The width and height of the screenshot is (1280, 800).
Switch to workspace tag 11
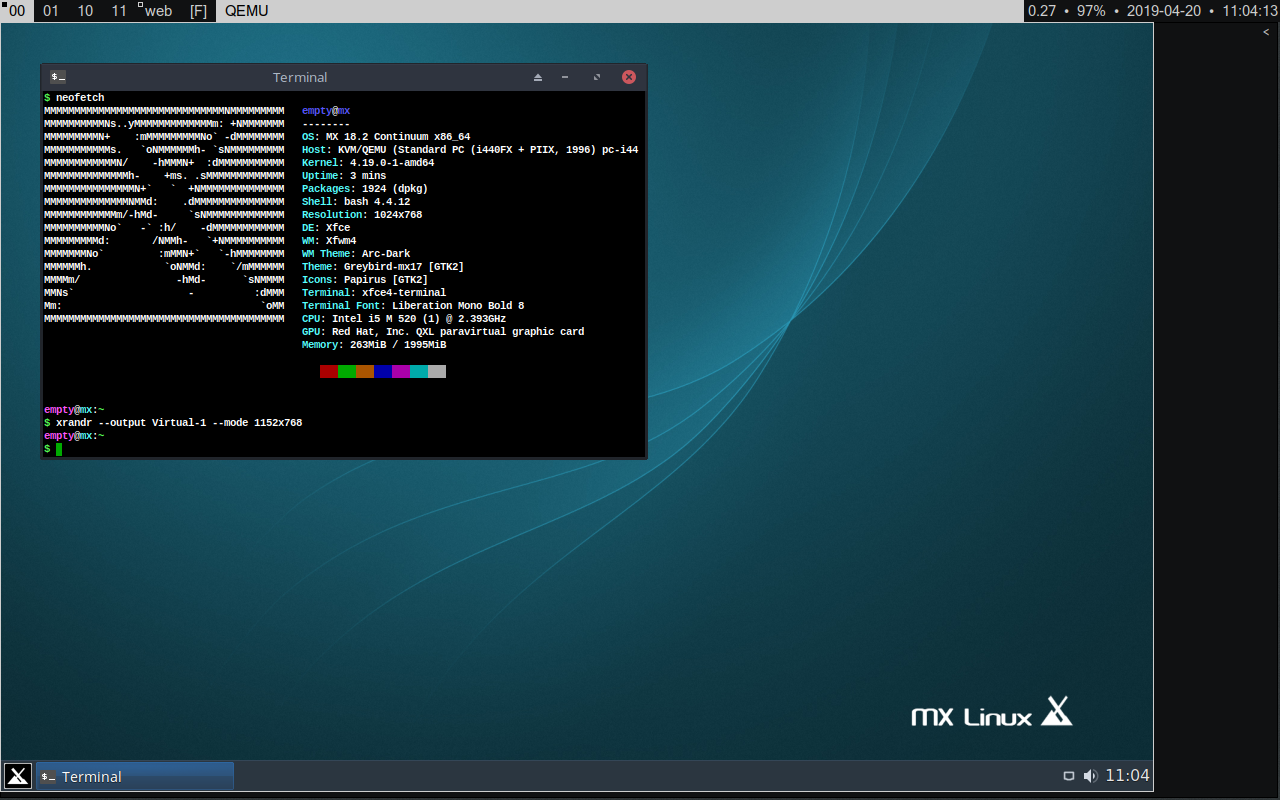(x=119, y=11)
